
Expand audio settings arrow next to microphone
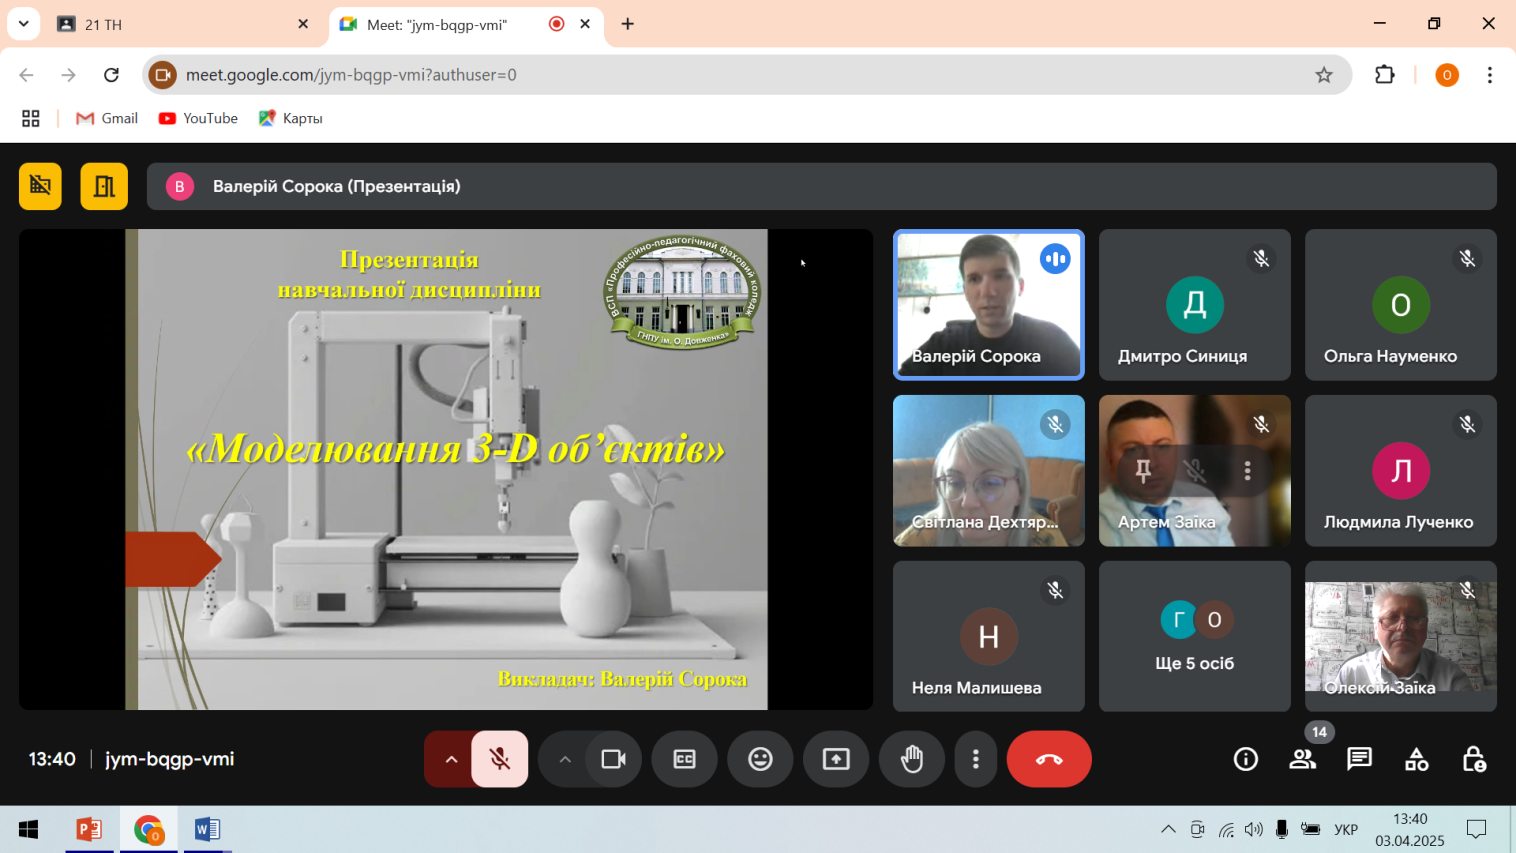(x=451, y=759)
